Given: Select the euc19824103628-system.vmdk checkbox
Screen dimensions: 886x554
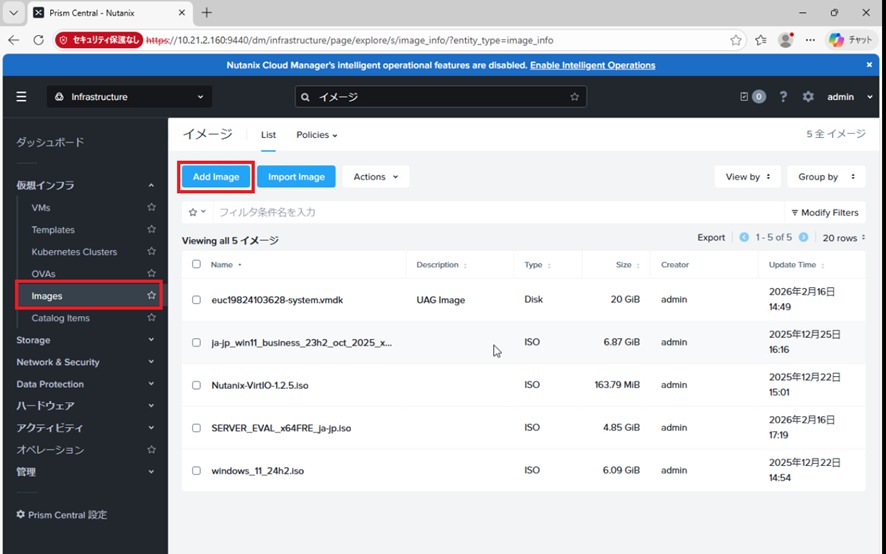Looking at the screenshot, I should [196, 300].
